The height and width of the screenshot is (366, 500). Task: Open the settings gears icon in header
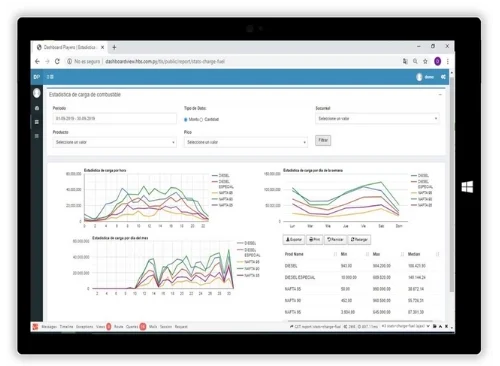click(443, 77)
